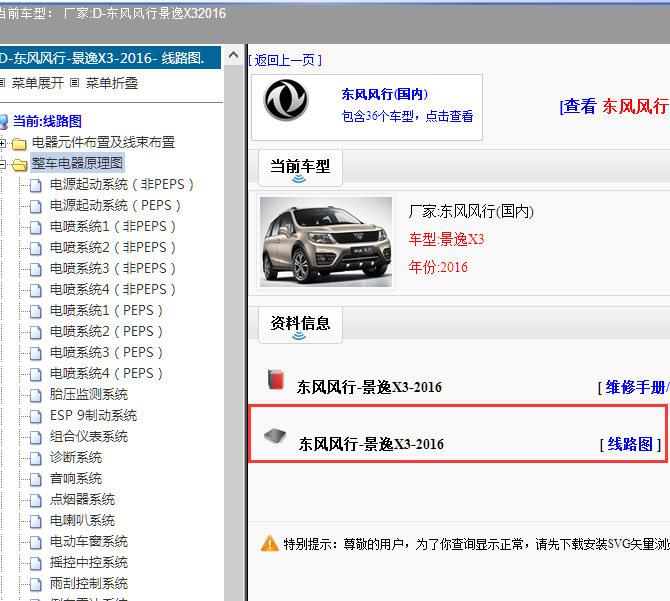Select the 整车电器原理图 folder label
This screenshot has width=670, height=601.
(77, 163)
